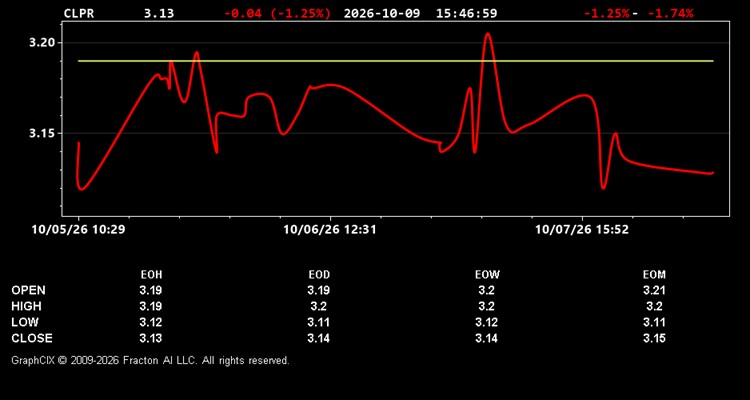The height and width of the screenshot is (400, 750).
Task: Click the HIGH row label
Action: click(26, 306)
